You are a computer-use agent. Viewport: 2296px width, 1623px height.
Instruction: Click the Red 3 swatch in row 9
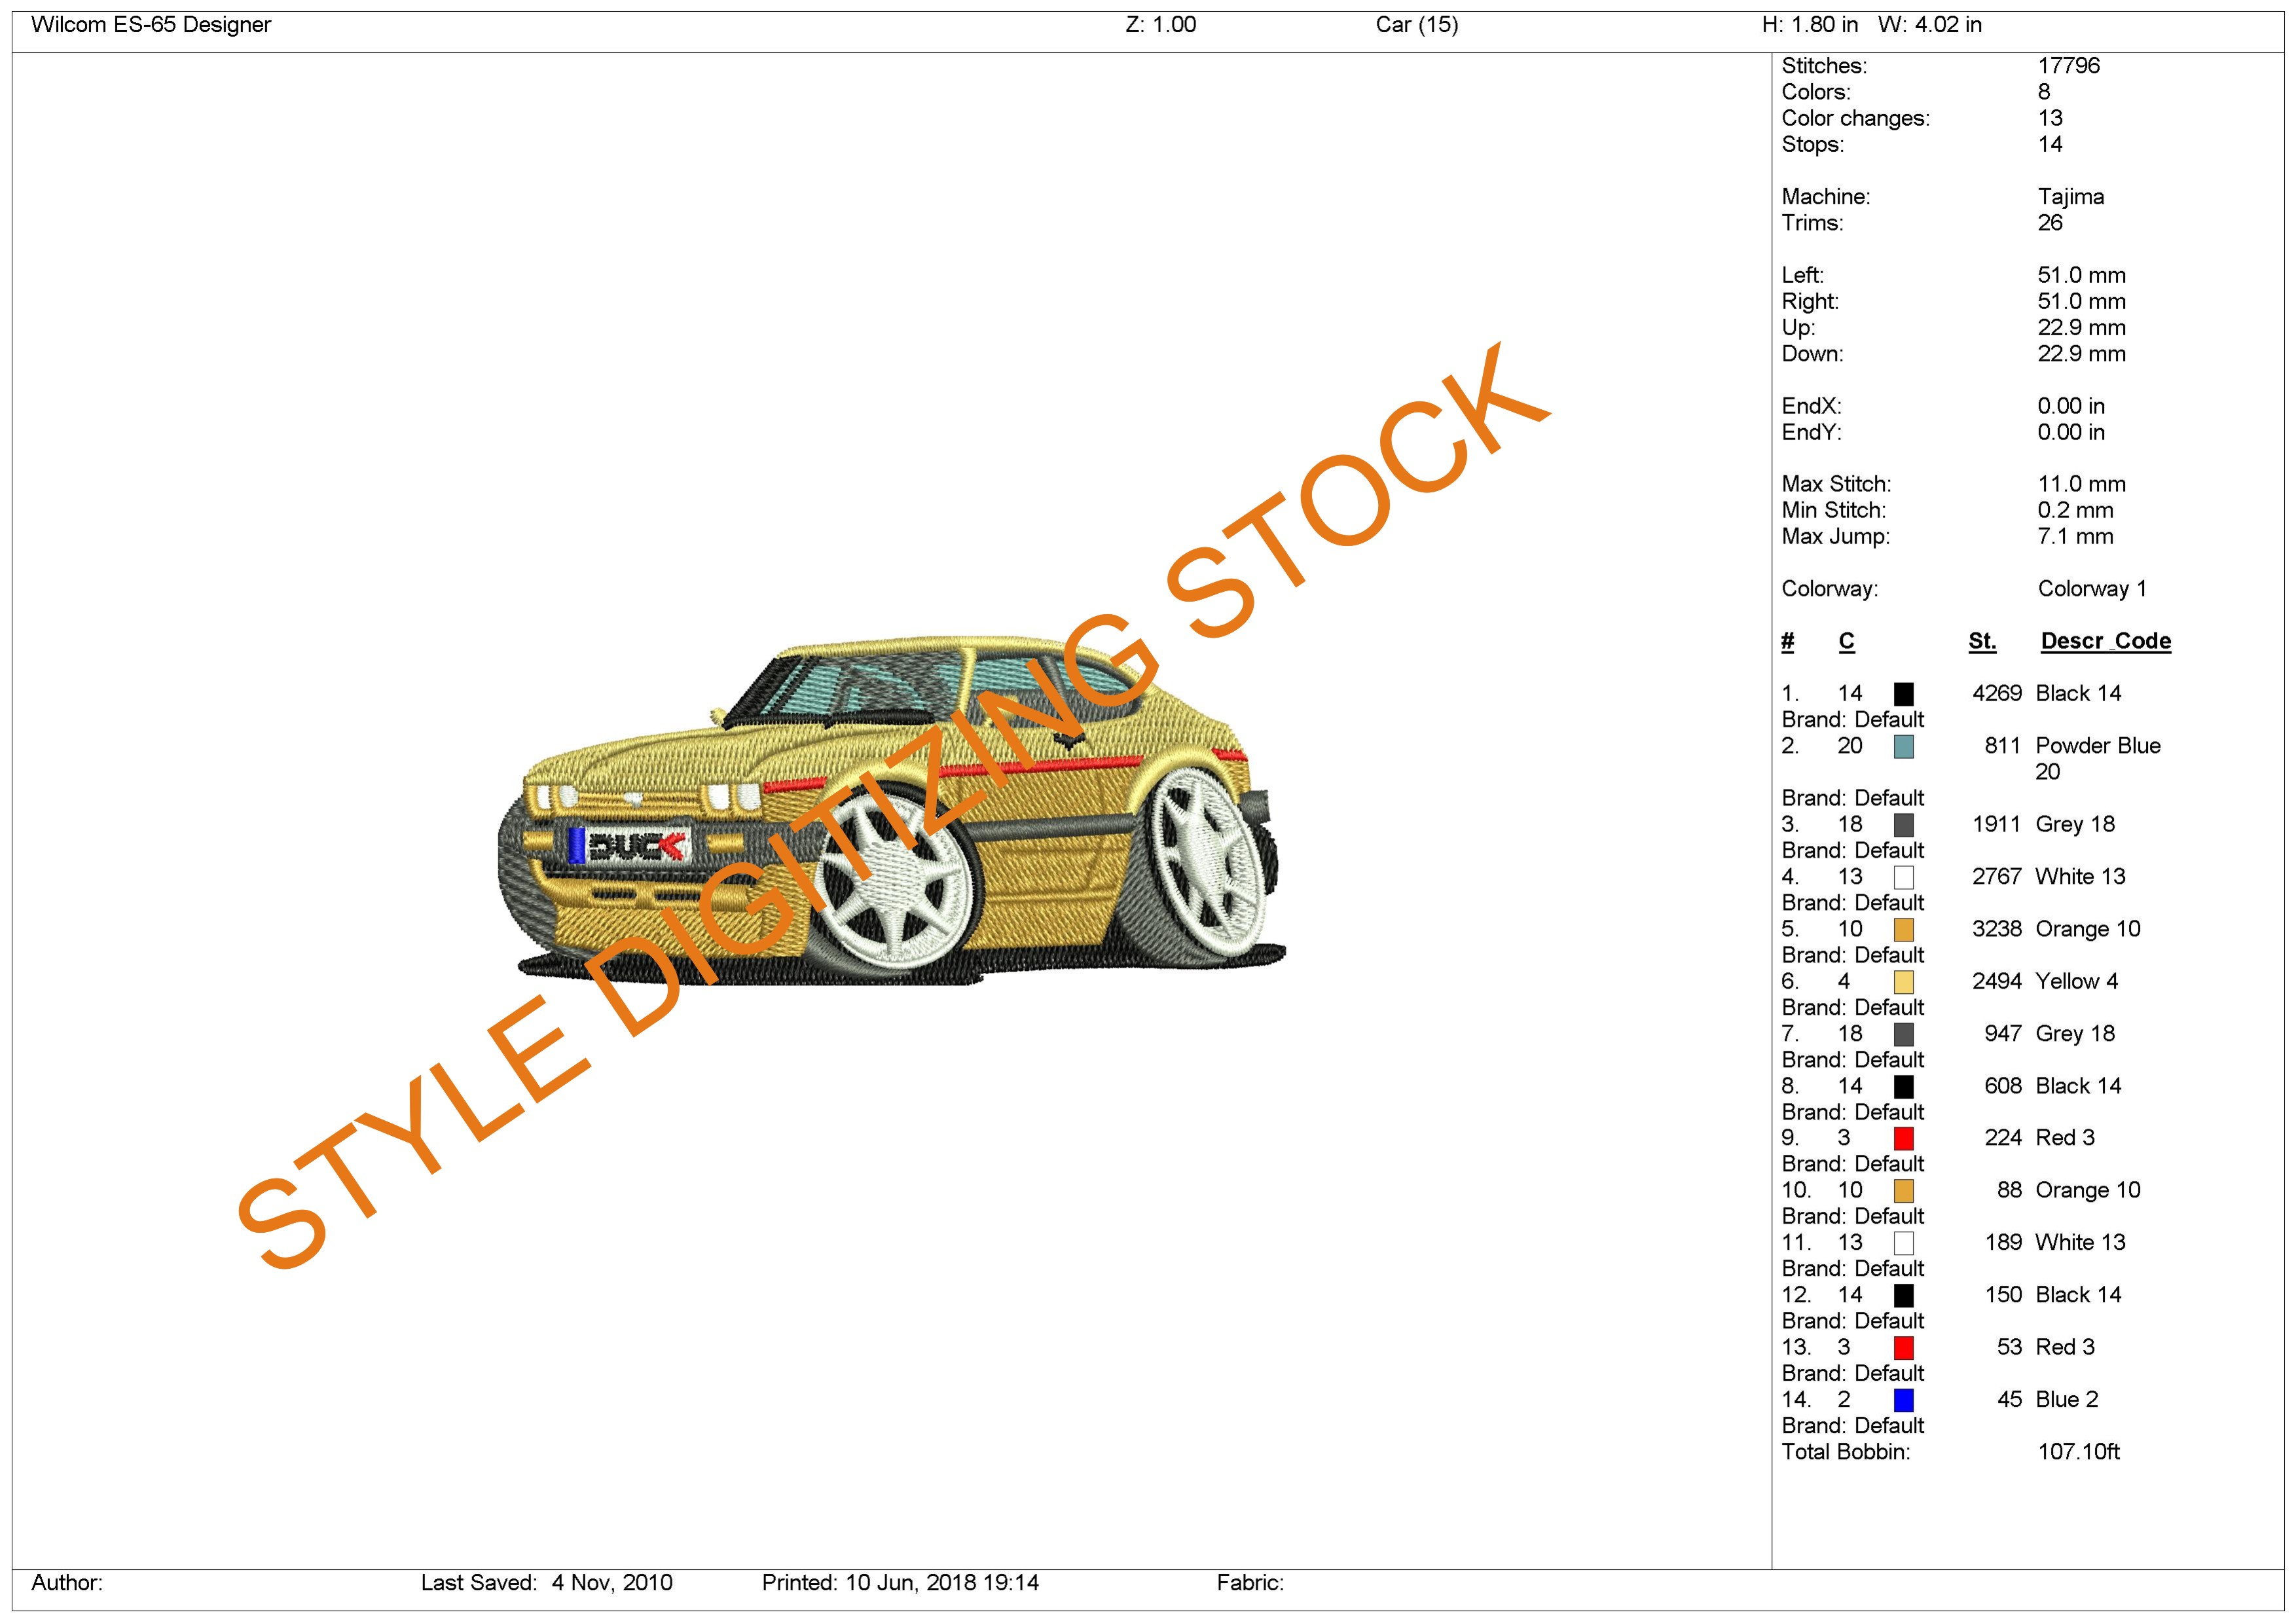[1903, 1139]
